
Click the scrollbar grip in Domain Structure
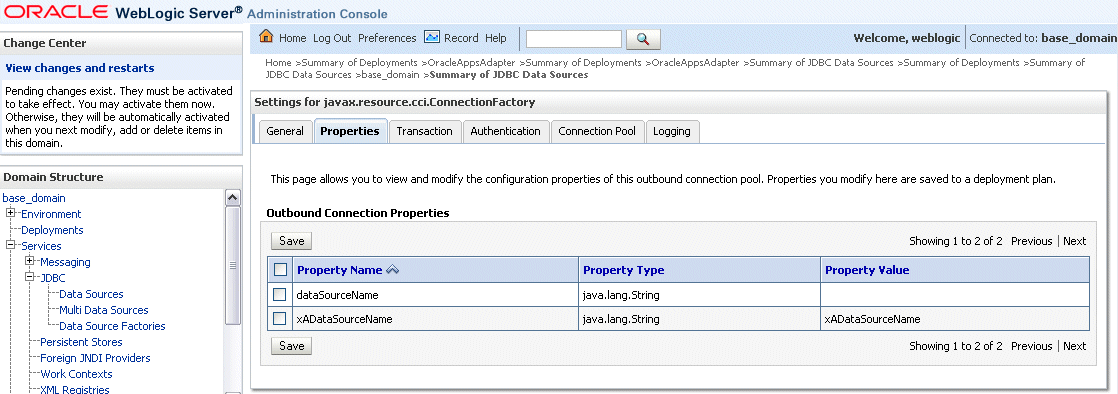pos(232,265)
